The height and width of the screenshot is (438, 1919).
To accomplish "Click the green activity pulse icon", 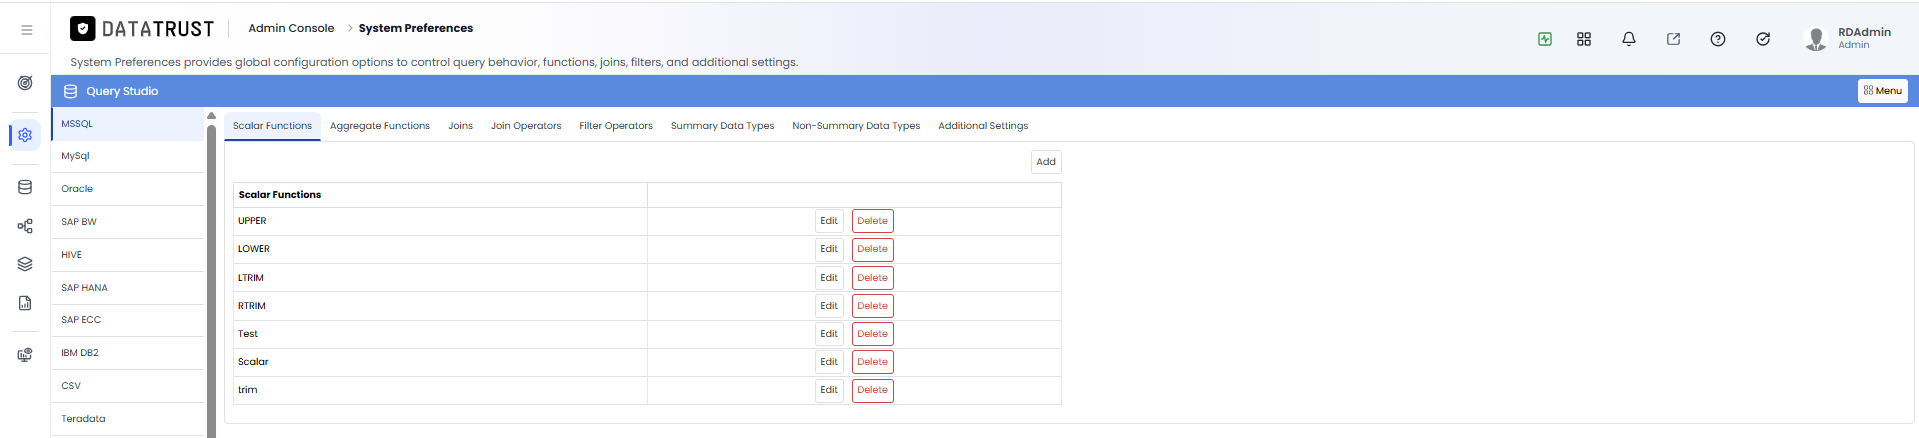I will (1545, 39).
